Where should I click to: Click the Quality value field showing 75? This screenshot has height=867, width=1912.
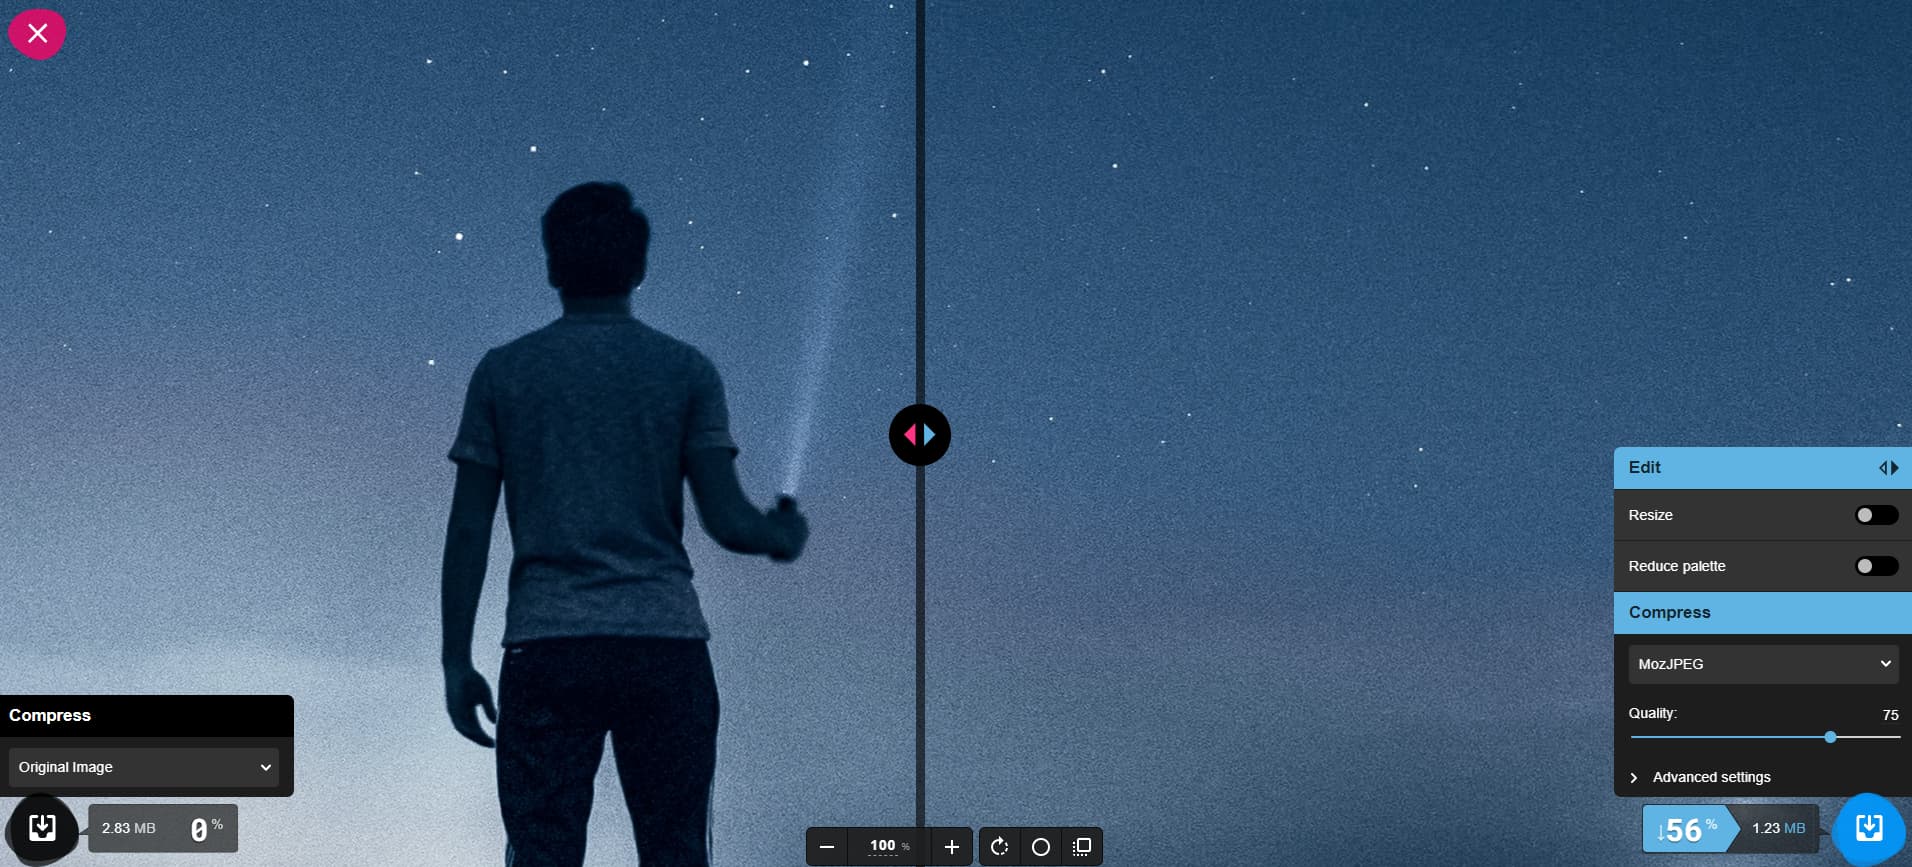tap(1889, 715)
